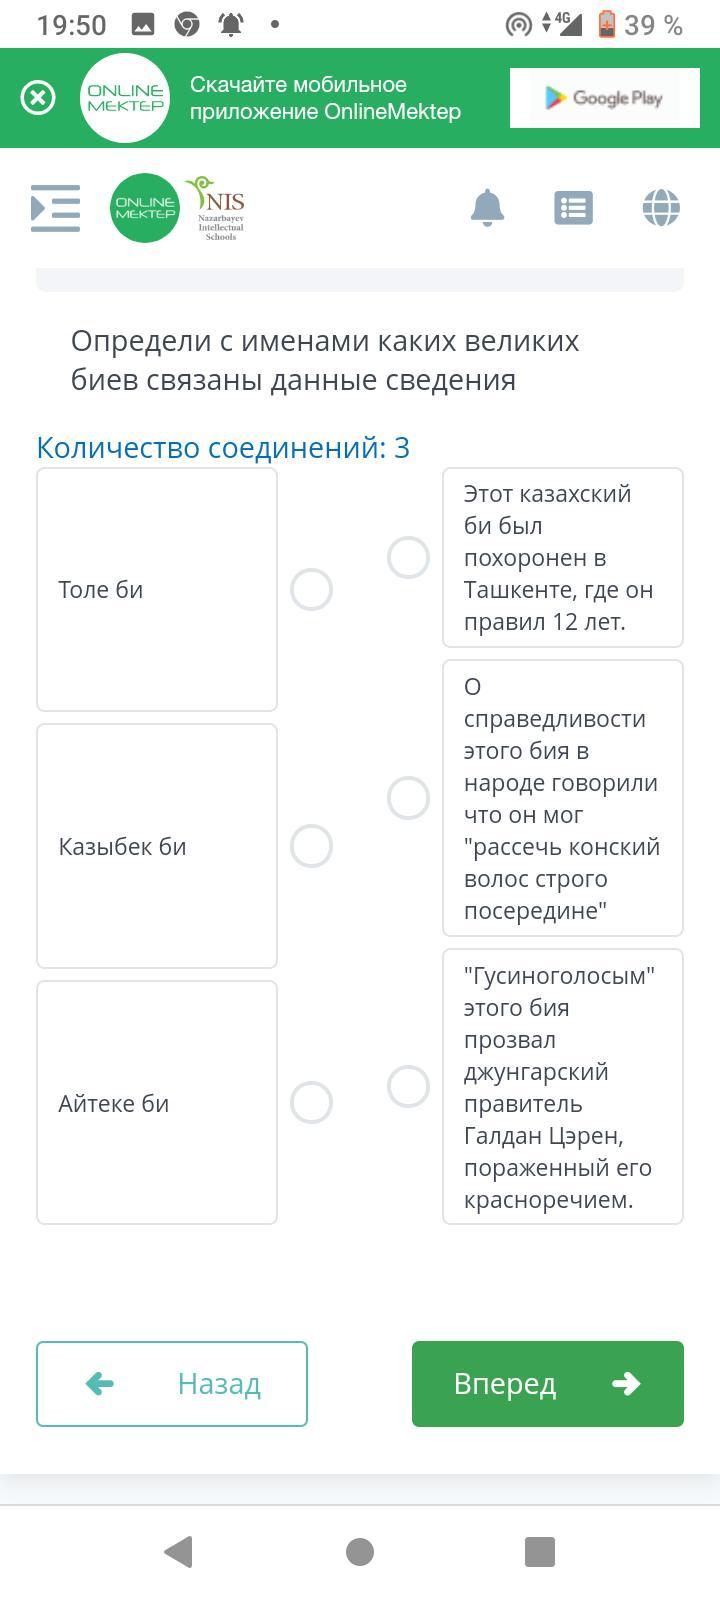This screenshot has width=720, height=1600.
Task: Select connector for the 'Гусиноголосым' statement
Action: click(x=408, y=1086)
